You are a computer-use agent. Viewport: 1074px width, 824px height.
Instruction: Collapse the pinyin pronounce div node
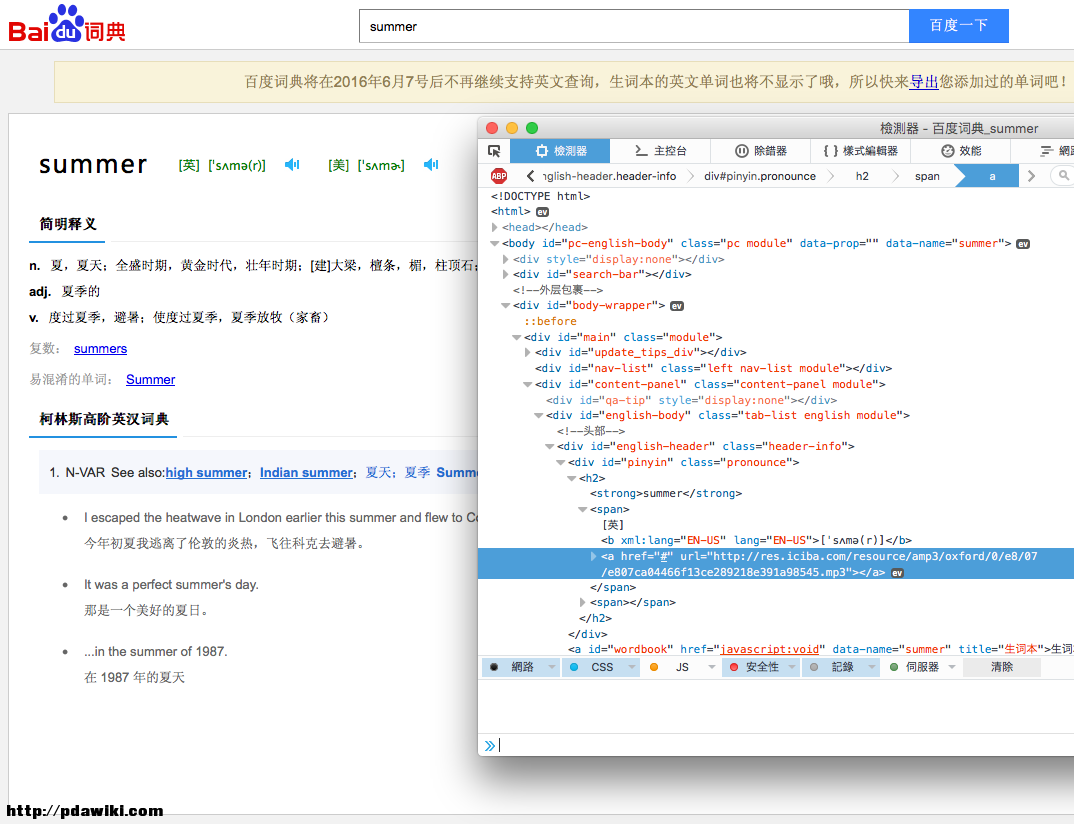(x=560, y=462)
